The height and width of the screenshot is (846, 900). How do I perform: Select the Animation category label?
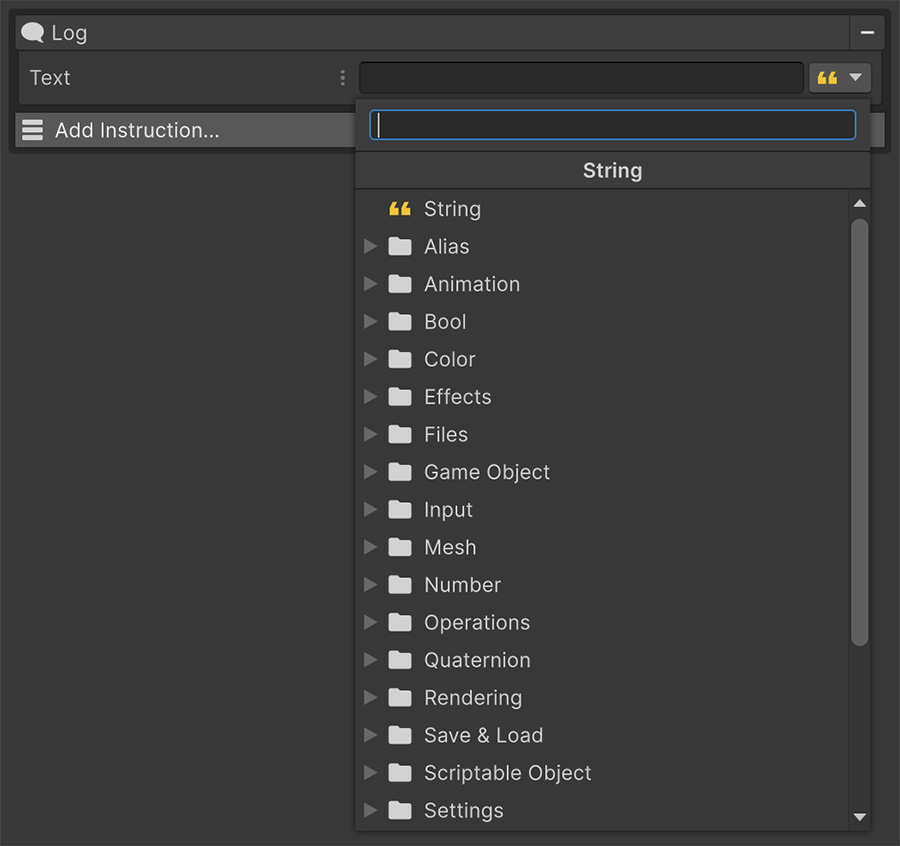[472, 284]
